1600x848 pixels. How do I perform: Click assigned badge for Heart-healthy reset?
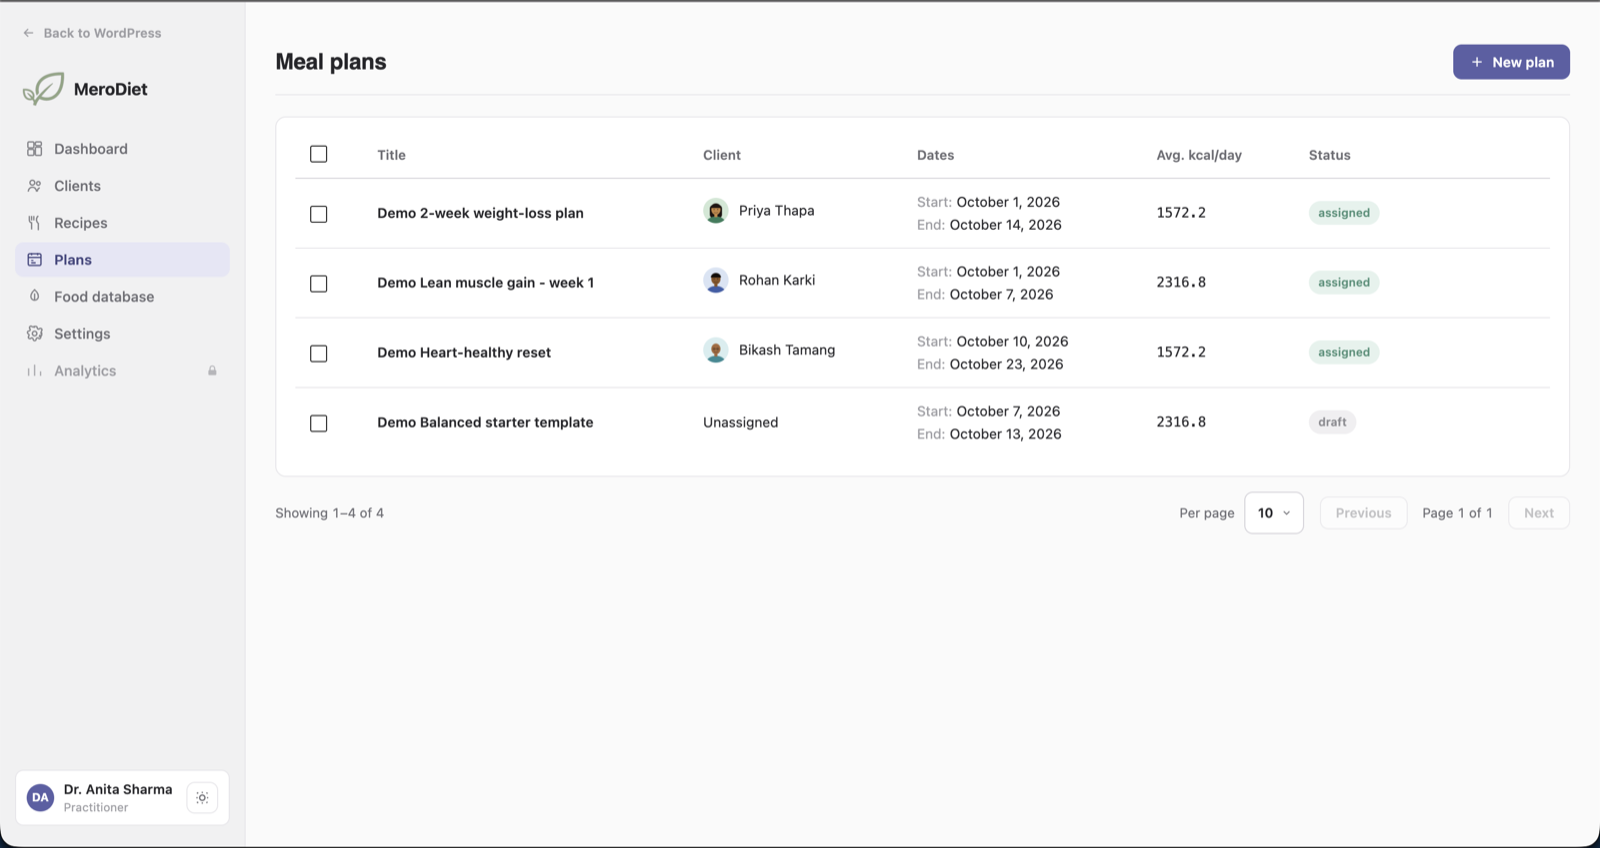1343,353
